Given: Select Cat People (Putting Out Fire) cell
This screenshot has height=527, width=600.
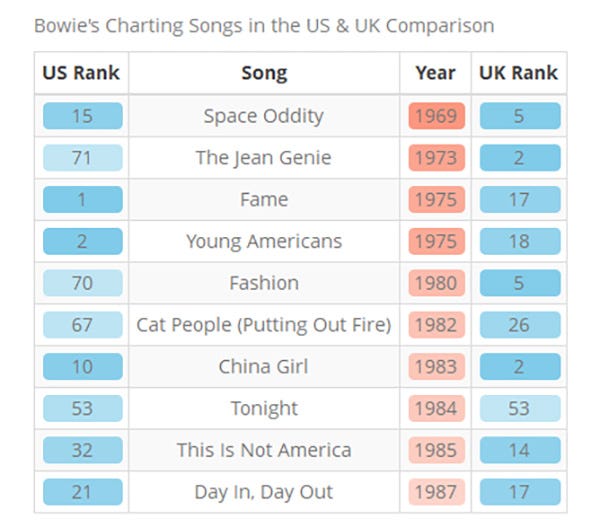Looking at the screenshot, I should 264,325.
